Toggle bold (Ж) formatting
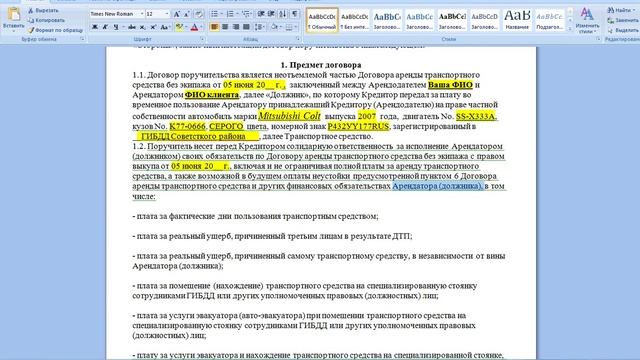Viewport: 640px width, 360px height. click(95, 27)
